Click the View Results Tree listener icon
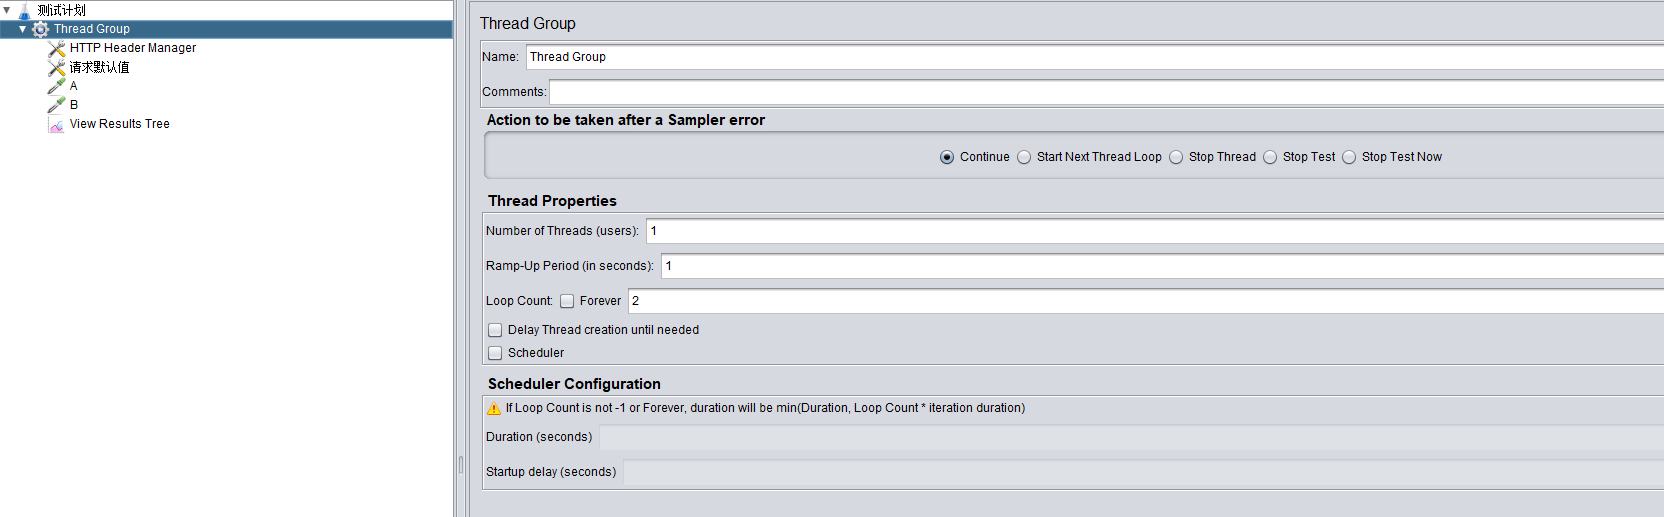This screenshot has height=517, width=1664. pyautogui.click(x=57, y=124)
